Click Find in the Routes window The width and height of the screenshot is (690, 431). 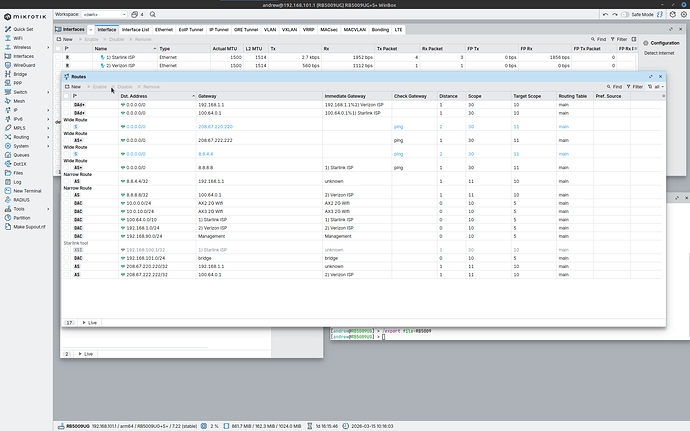pos(614,87)
